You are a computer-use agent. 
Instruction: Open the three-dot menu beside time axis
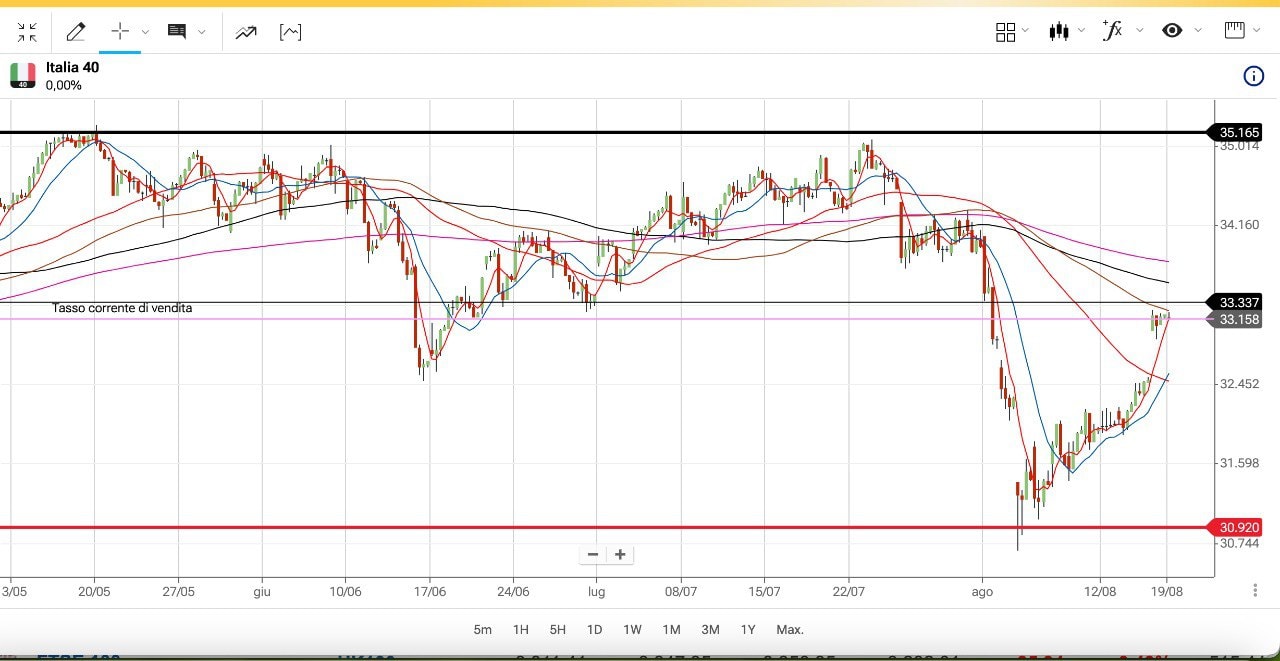pyautogui.click(x=1255, y=591)
